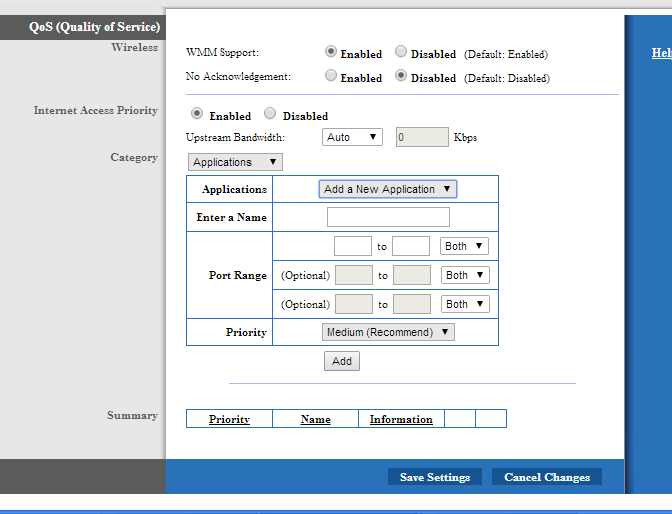The height and width of the screenshot is (514, 672).
Task: Click second optional port range end field
Action: [x=412, y=275]
